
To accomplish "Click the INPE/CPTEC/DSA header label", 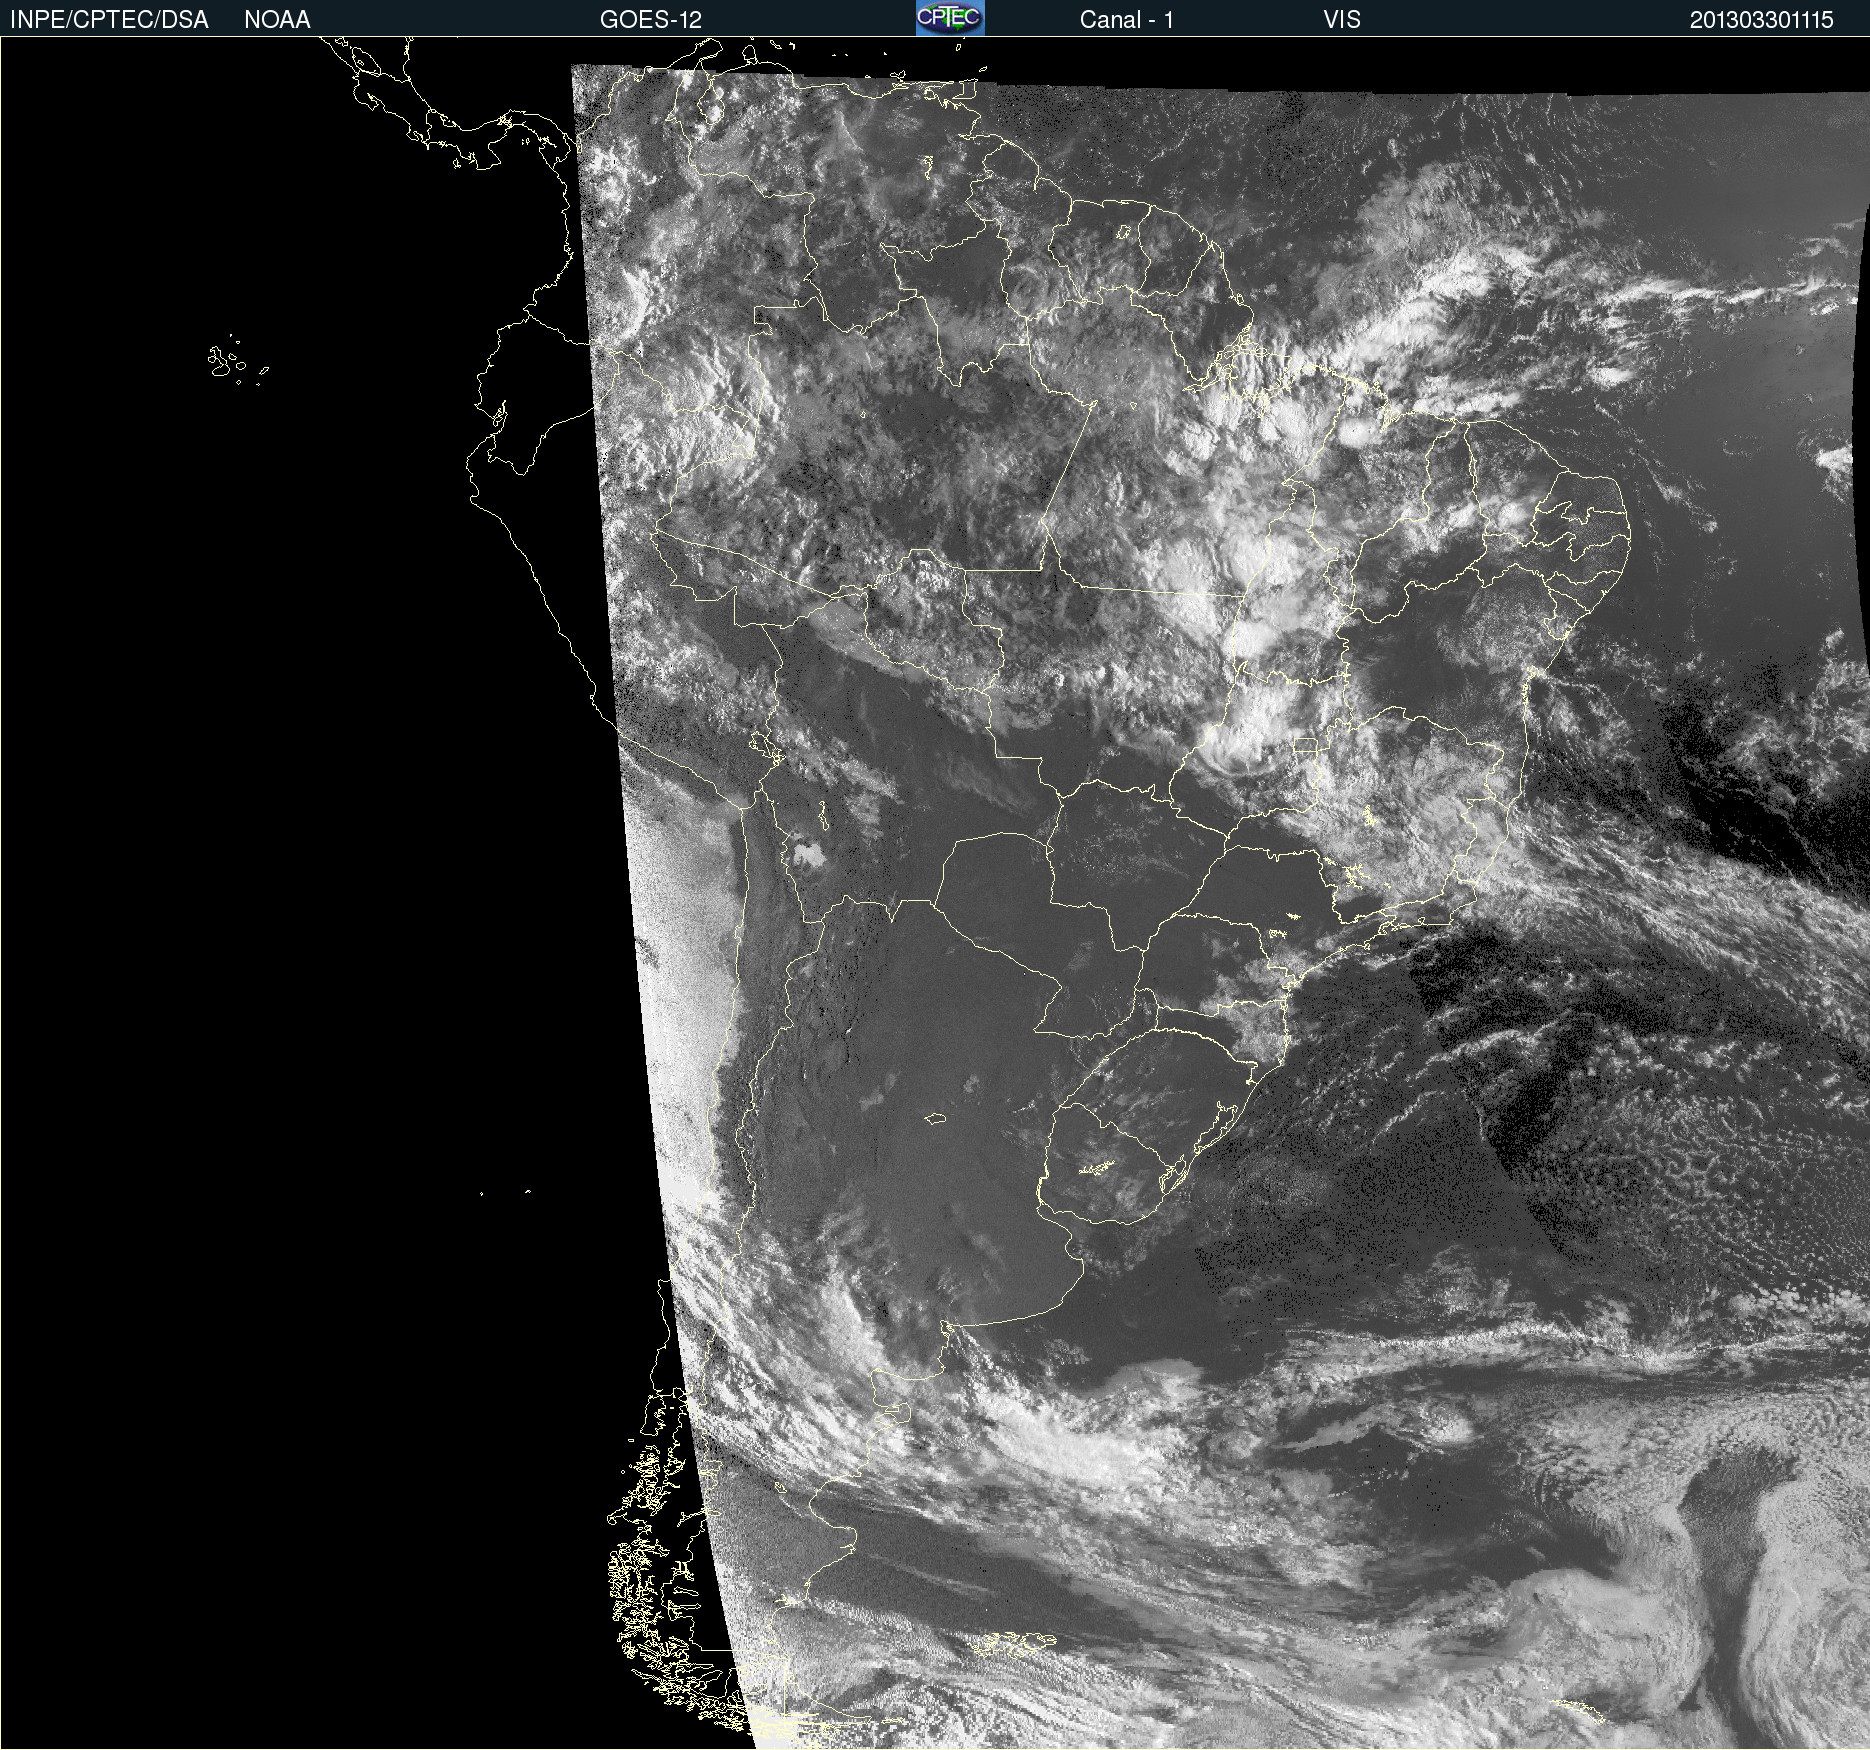I will [109, 20].
